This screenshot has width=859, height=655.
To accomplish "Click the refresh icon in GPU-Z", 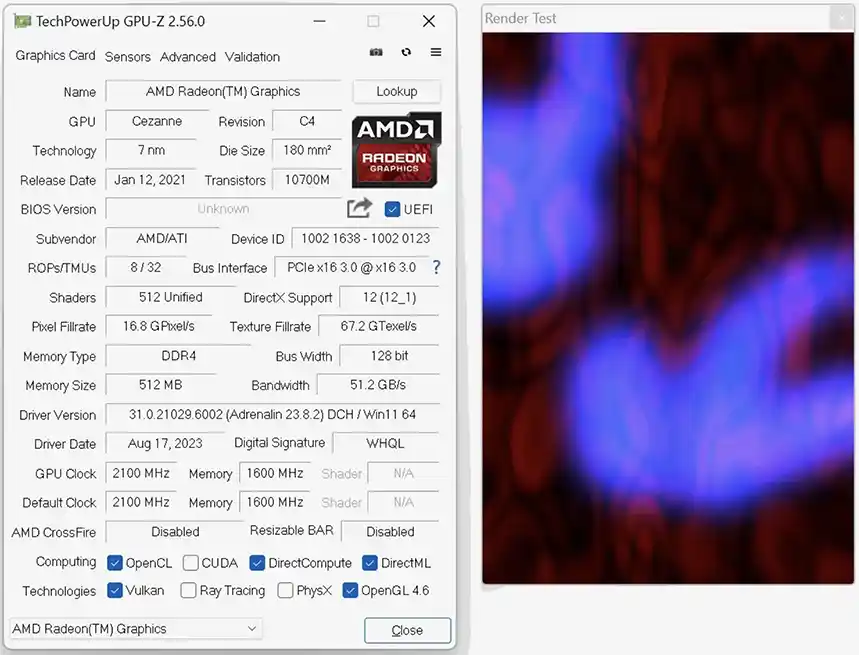I will coord(406,52).
